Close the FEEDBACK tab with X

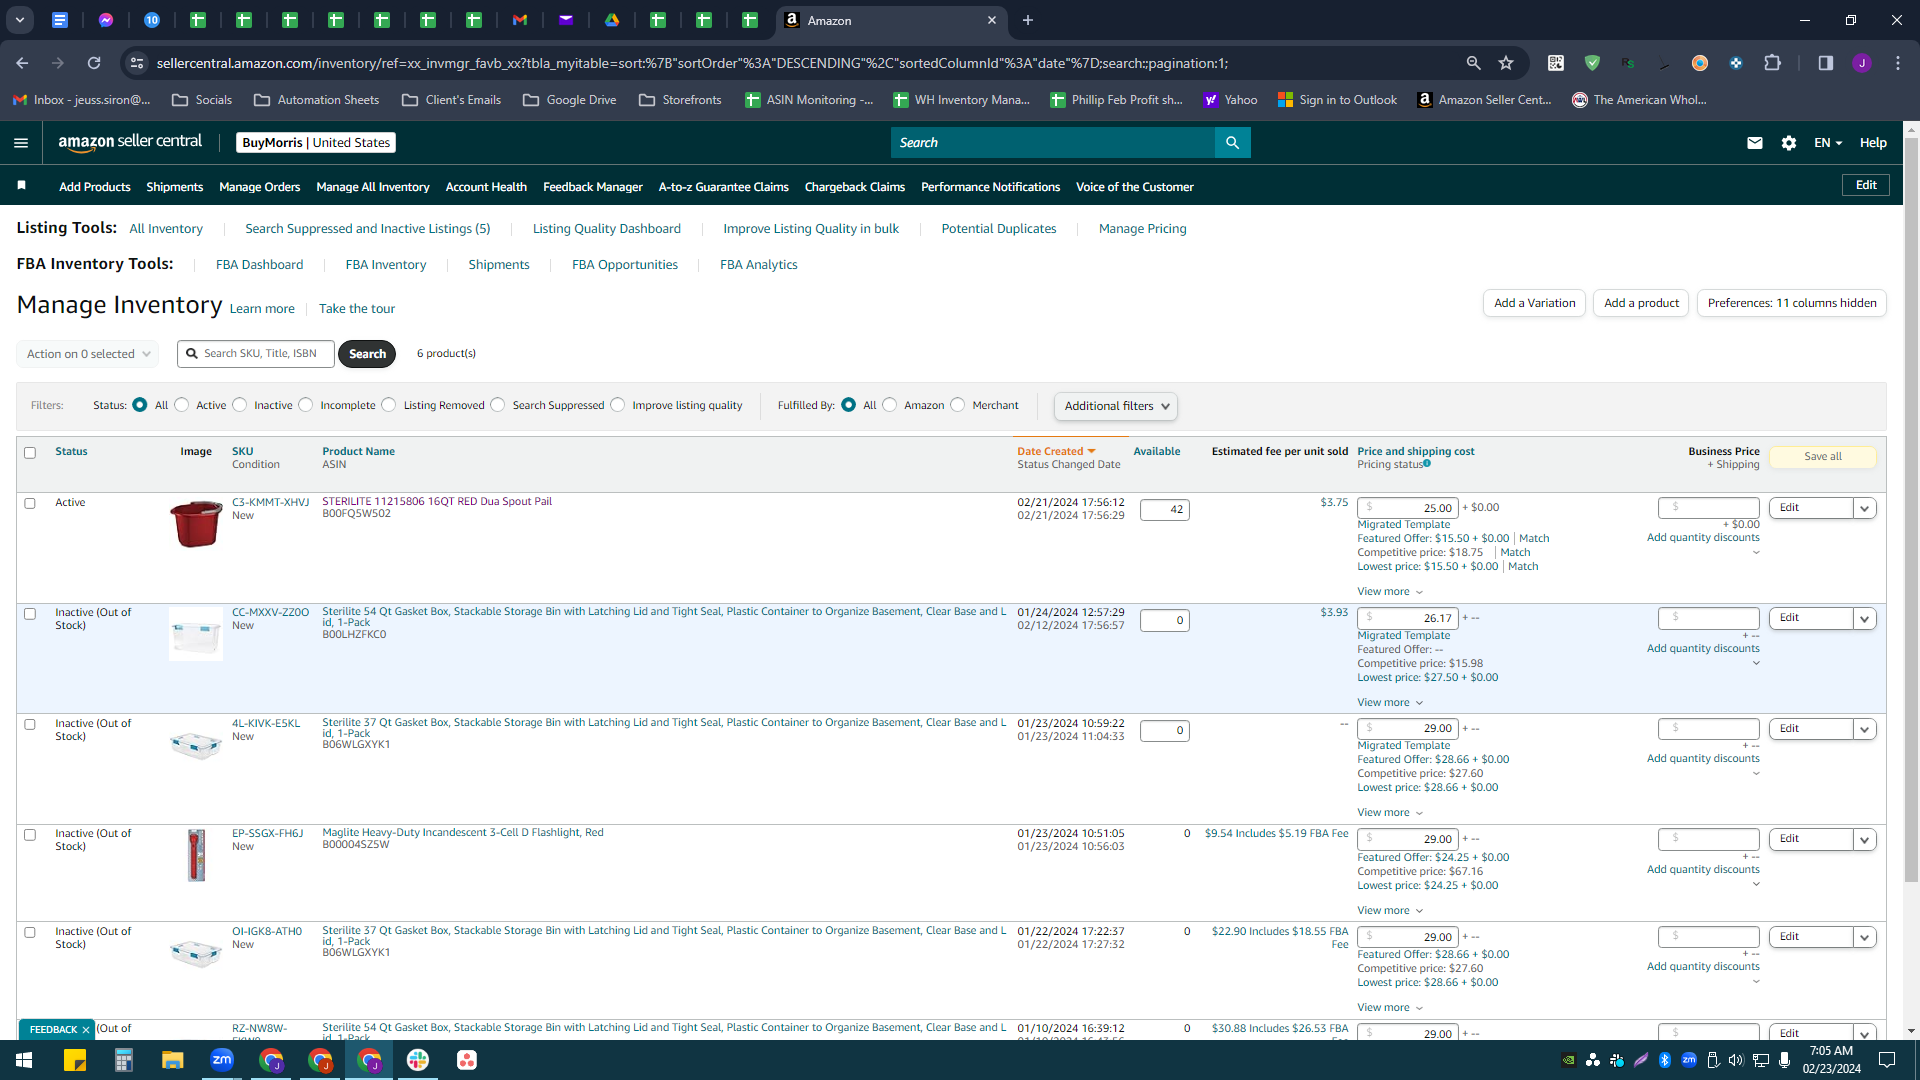pyautogui.click(x=86, y=1029)
